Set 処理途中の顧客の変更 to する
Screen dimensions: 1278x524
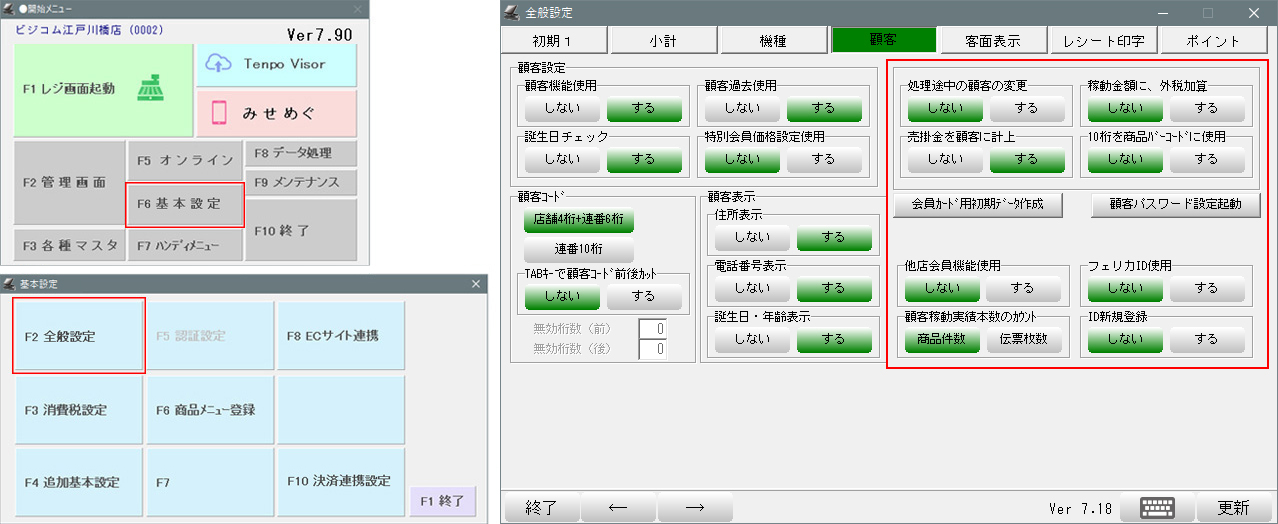tap(1026, 107)
